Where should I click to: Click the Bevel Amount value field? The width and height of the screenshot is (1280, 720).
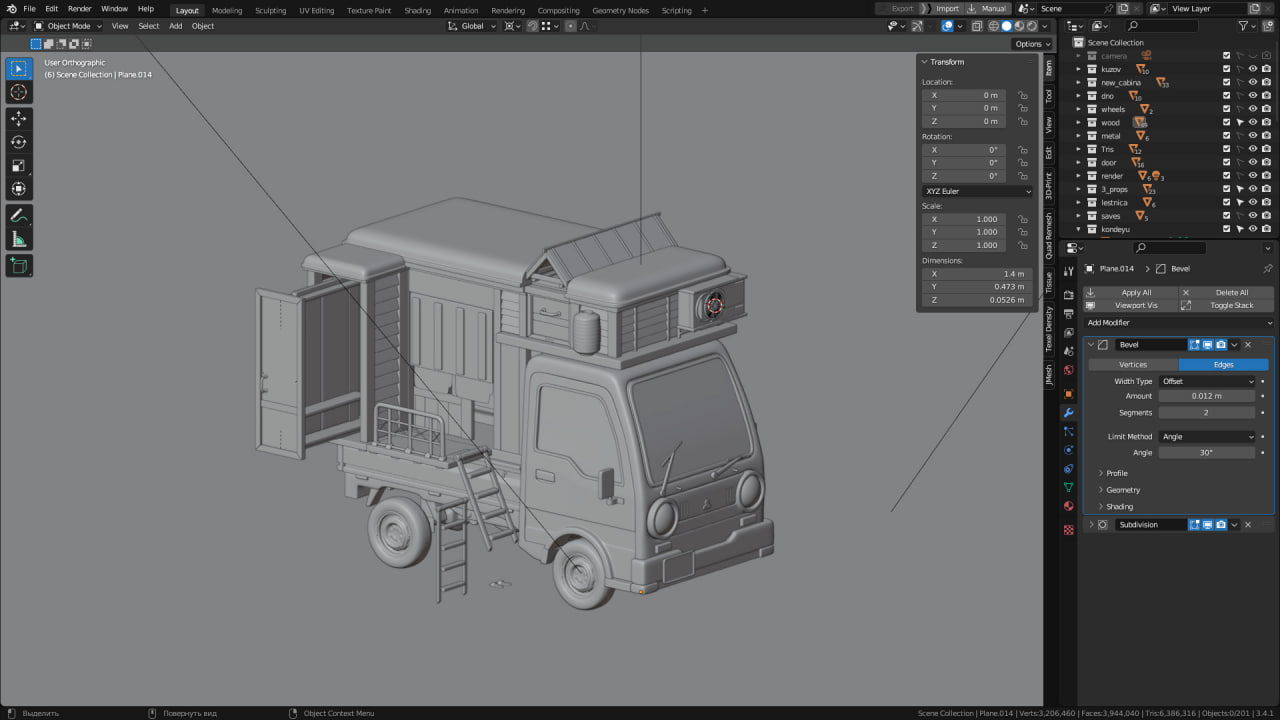pos(1207,396)
